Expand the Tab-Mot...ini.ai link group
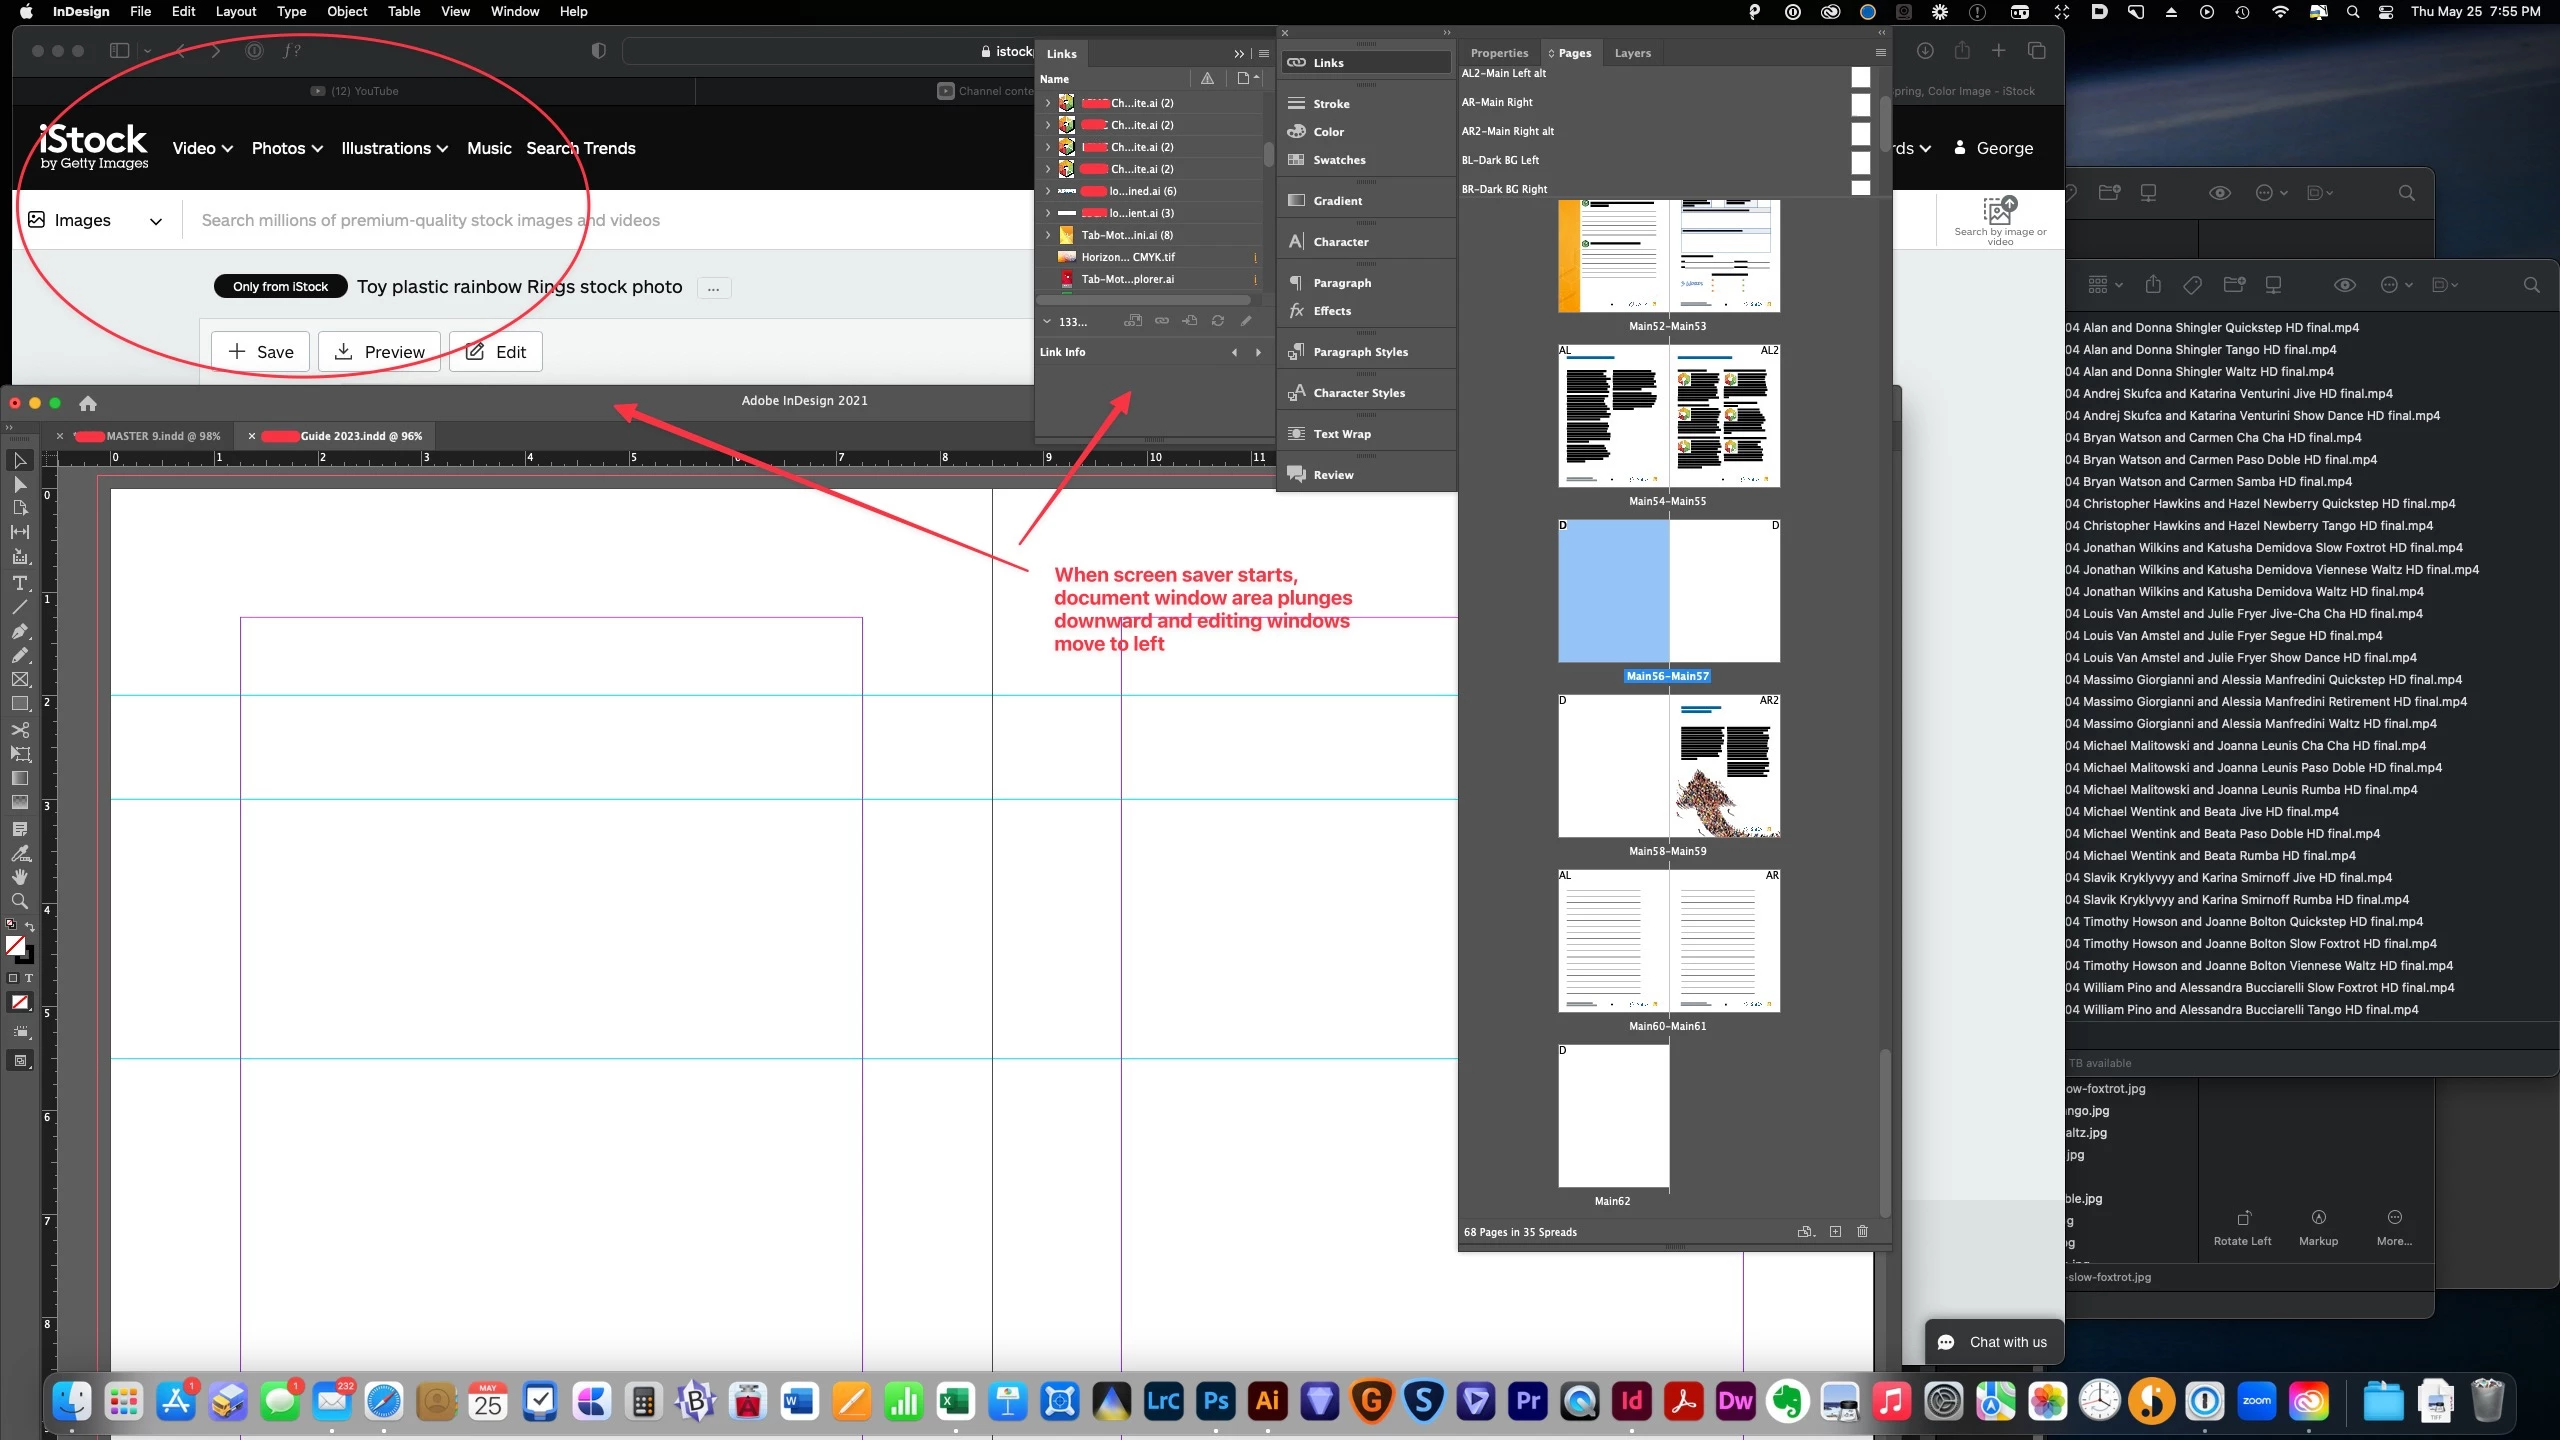The height and width of the screenshot is (1440, 2560). pos(1047,235)
